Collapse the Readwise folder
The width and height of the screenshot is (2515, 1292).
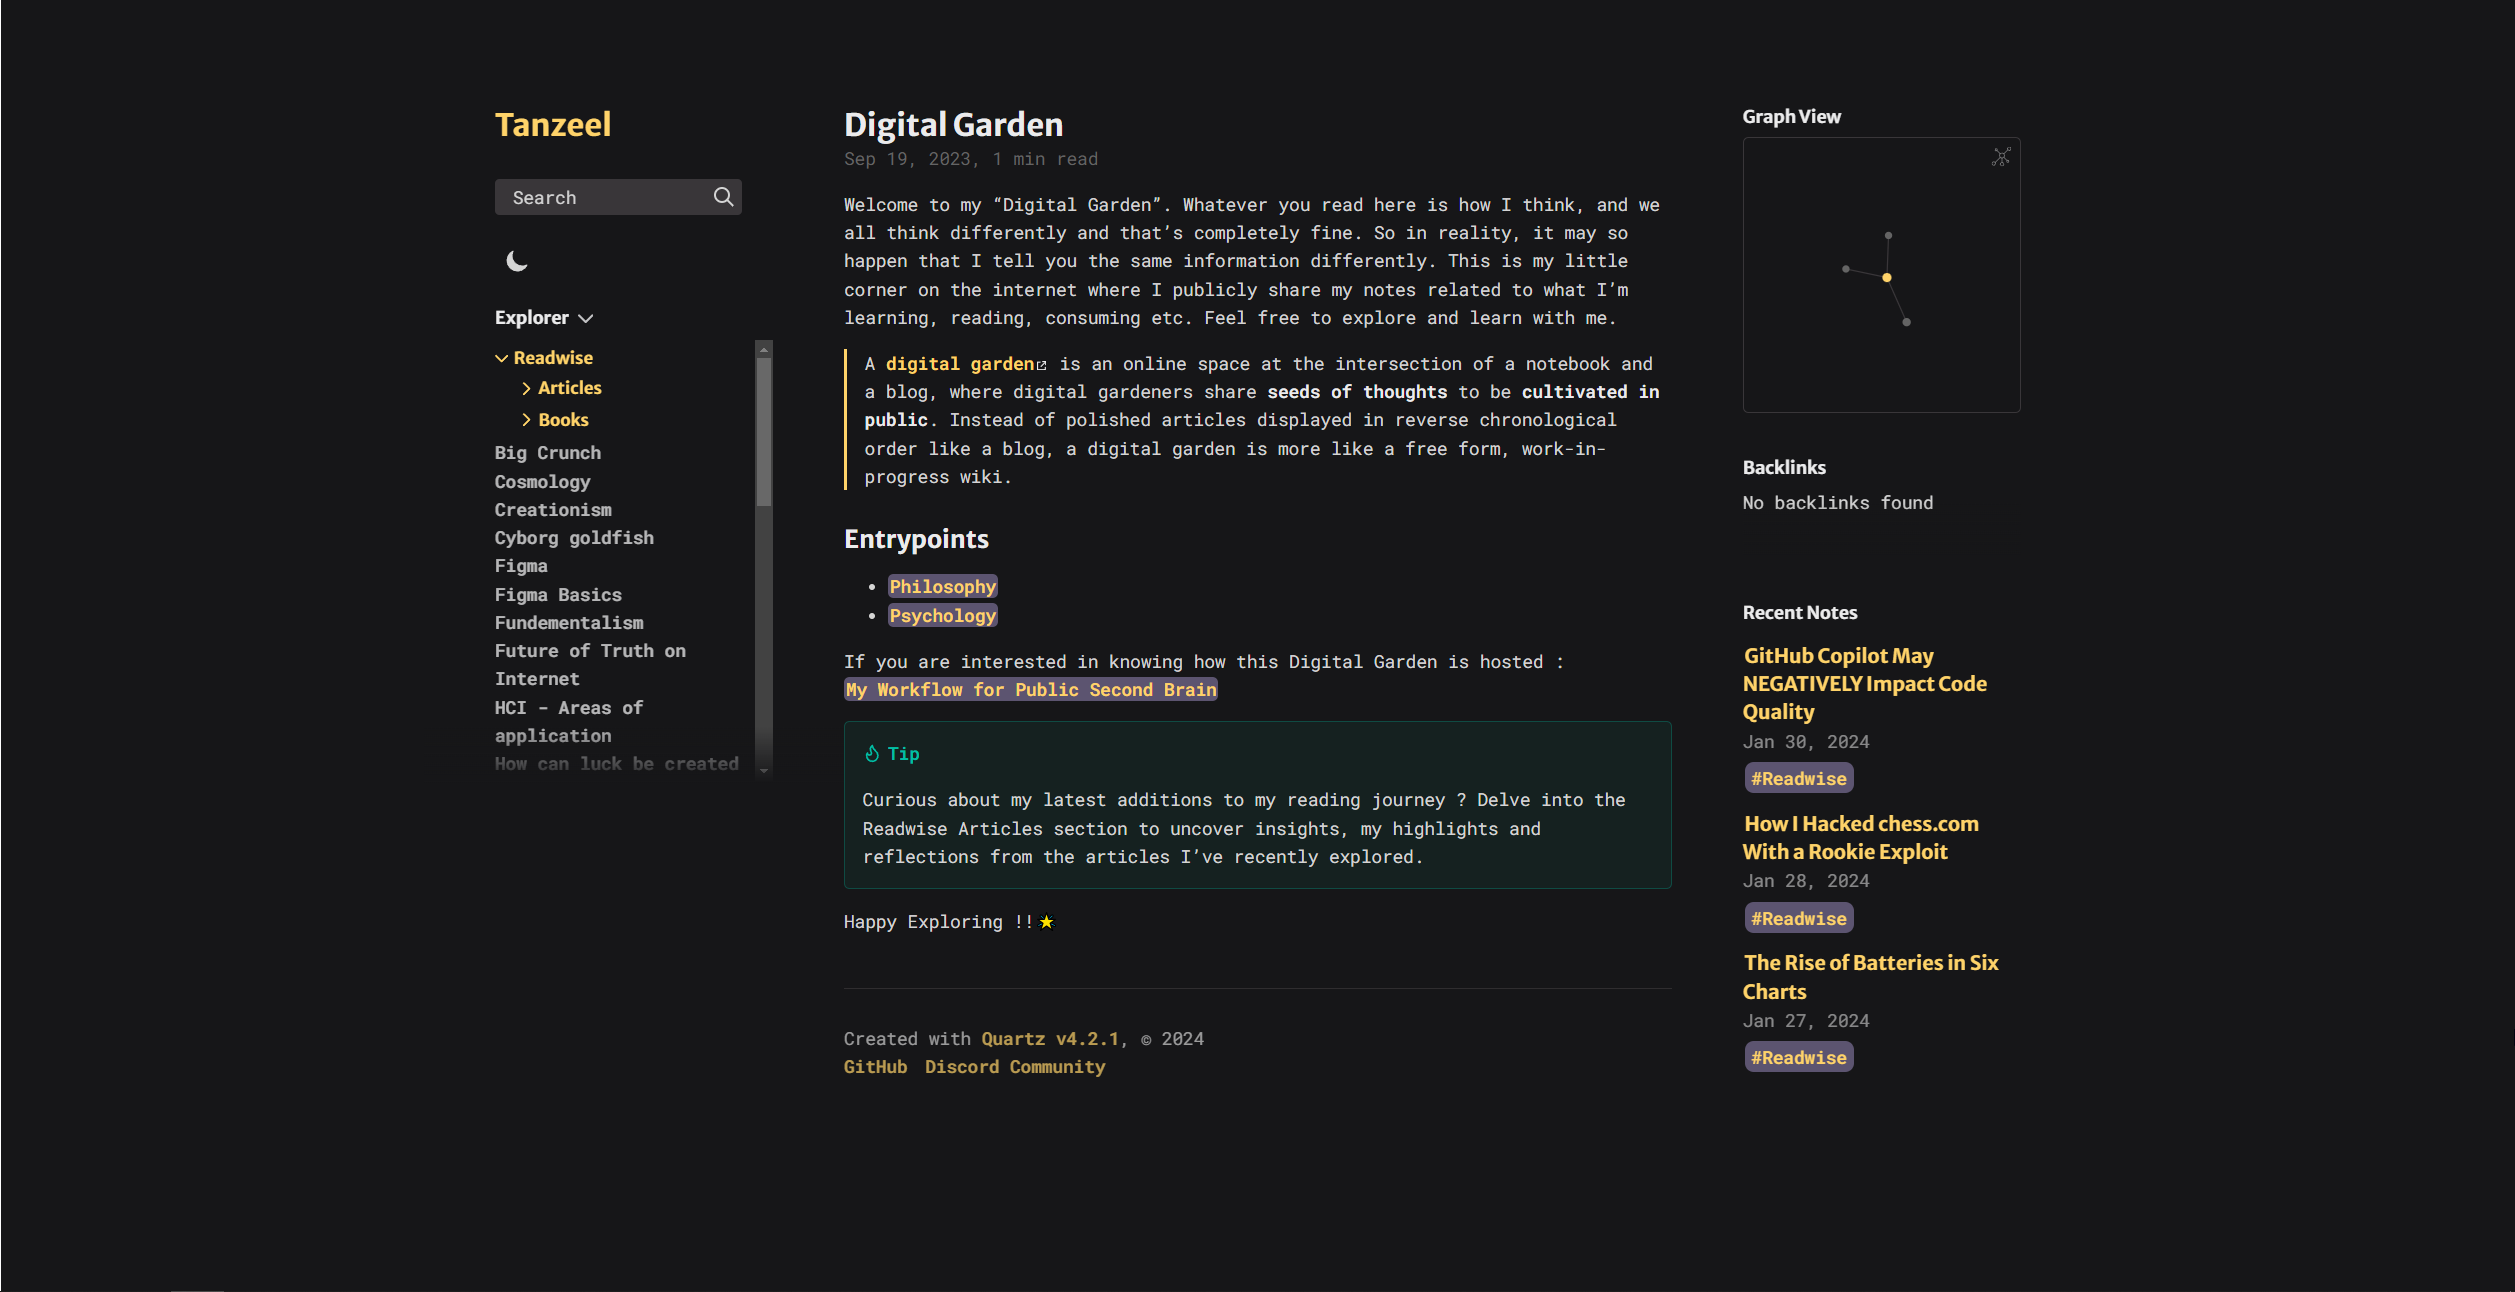click(x=502, y=358)
